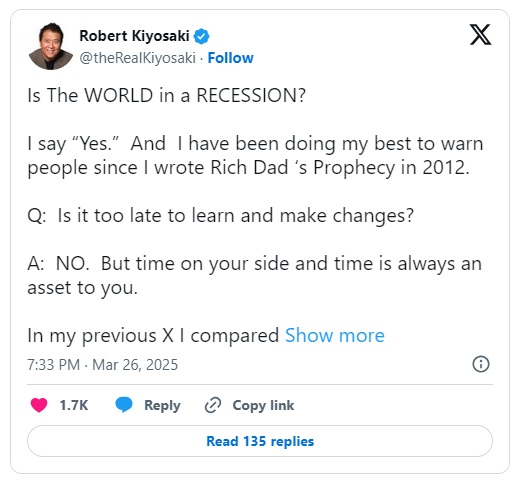Expand the tweet with Show more
The height and width of the screenshot is (486, 519).
pos(335,335)
